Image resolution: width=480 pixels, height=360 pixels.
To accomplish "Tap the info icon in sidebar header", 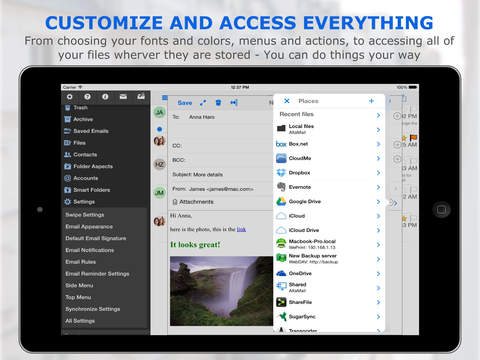I will pos(105,97).
